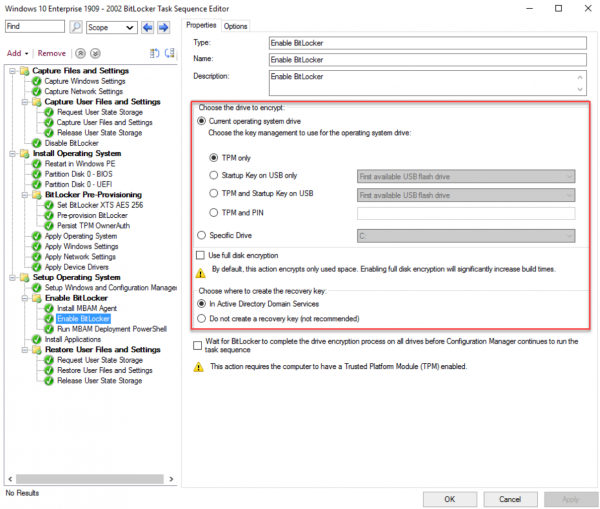Click green check icon of Install Applications
The height and width of the screenshot is (509, 600).
37,339
